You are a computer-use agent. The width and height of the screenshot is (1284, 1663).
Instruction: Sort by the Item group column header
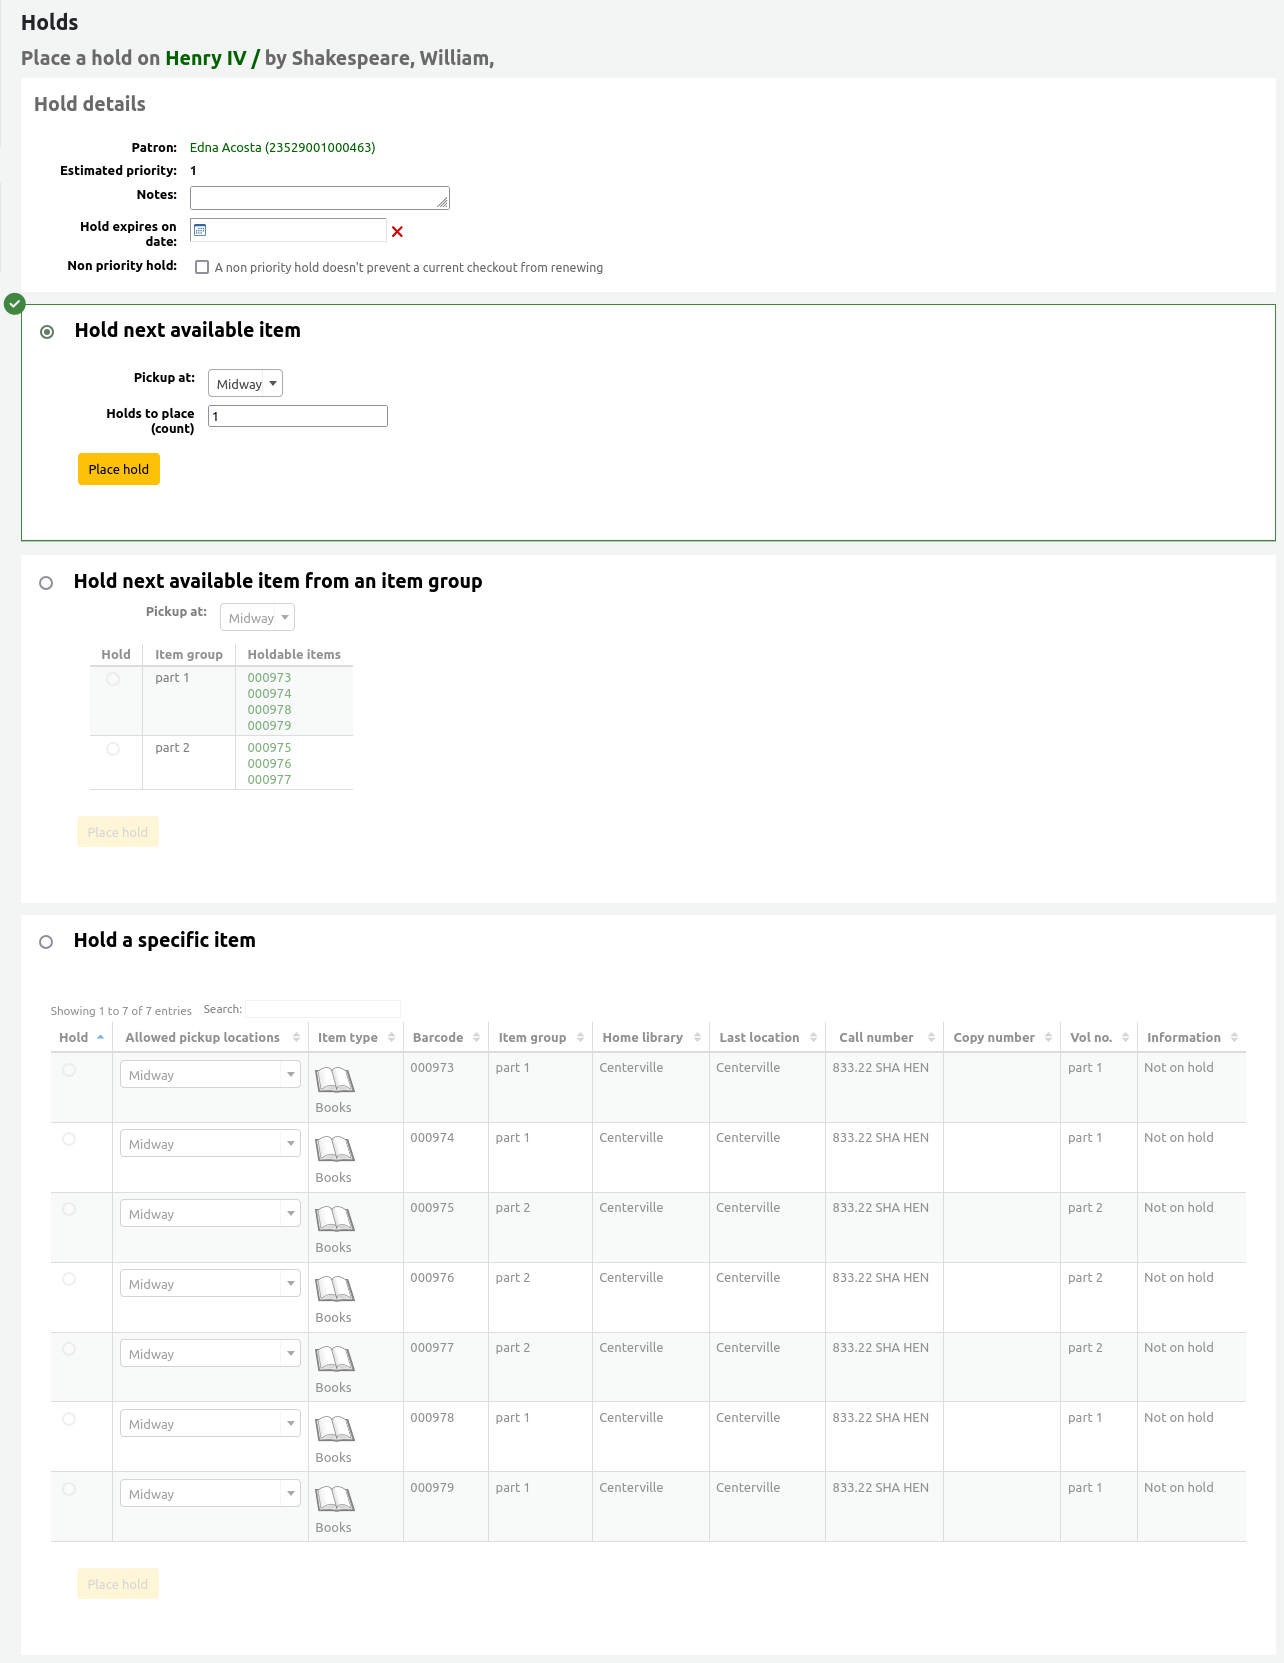(532, 1038)
